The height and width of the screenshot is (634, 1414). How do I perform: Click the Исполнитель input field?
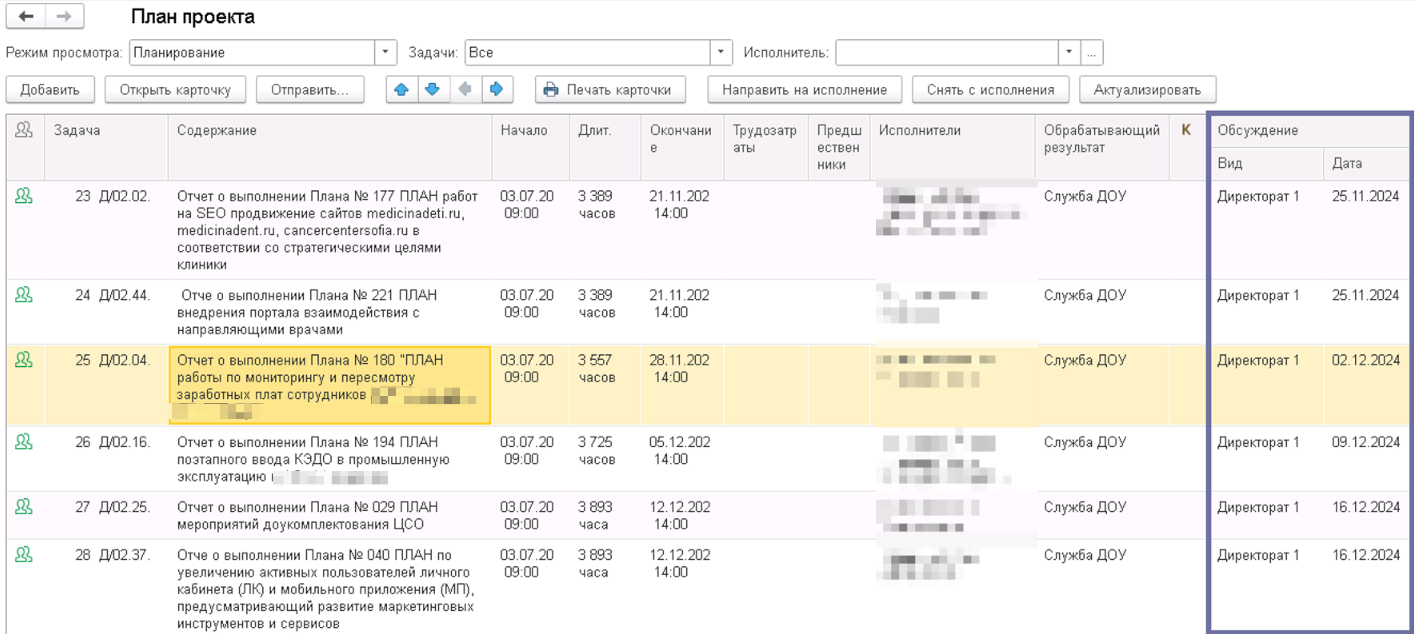[947, 52]
